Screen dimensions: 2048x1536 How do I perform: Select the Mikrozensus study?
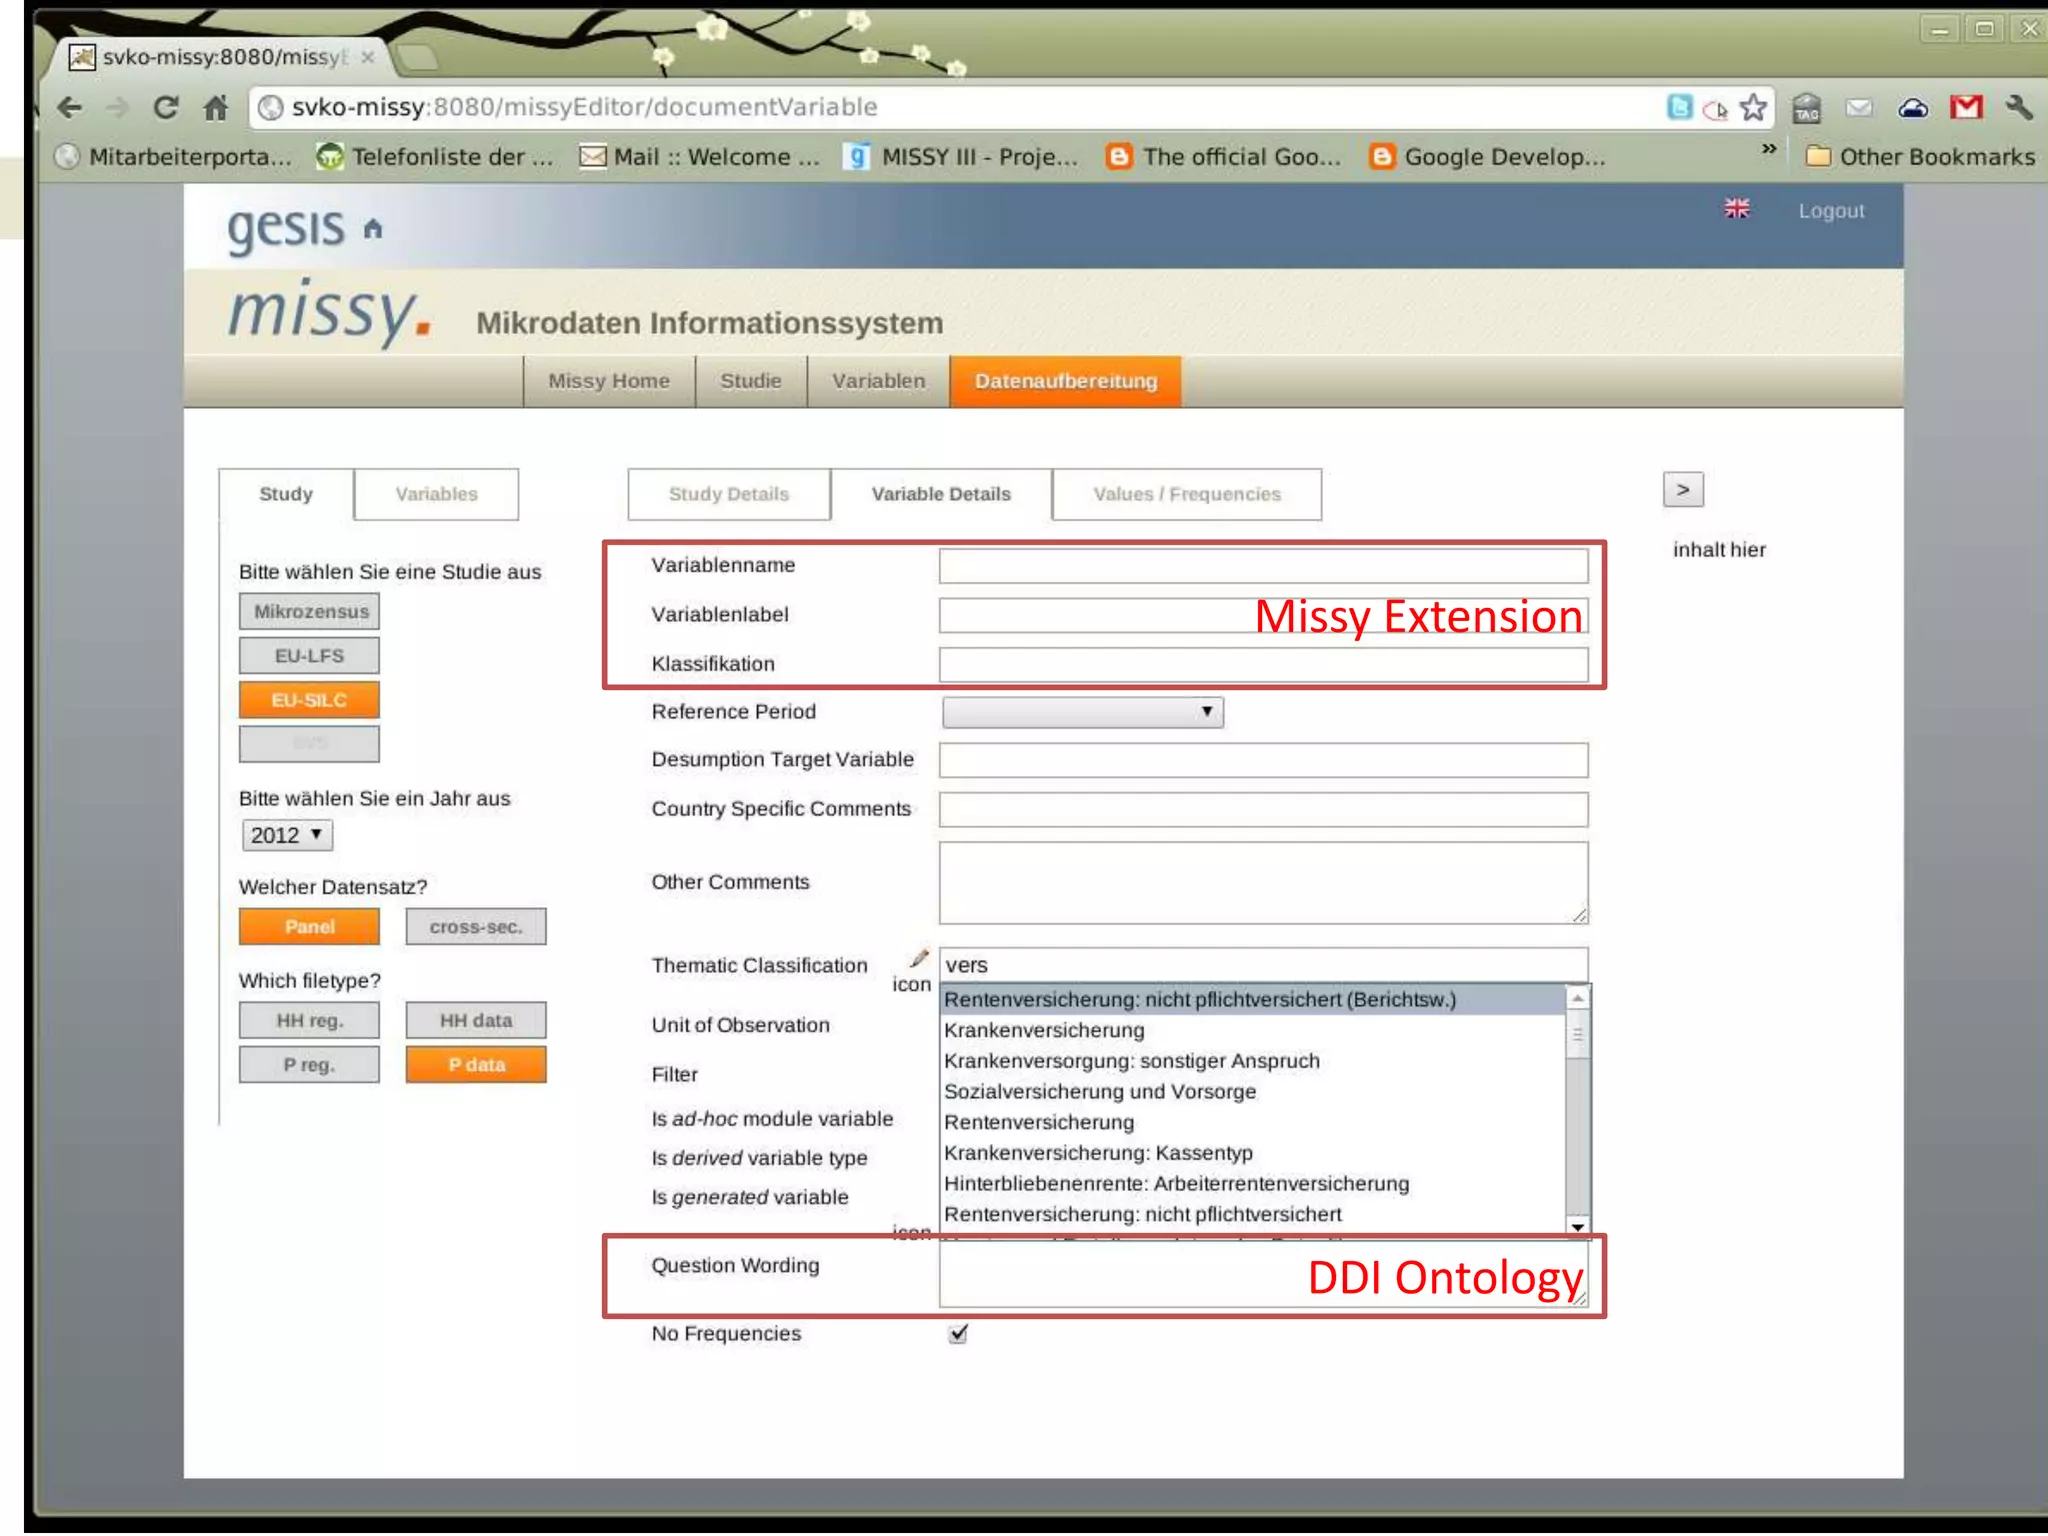click(x=309, y=611)
